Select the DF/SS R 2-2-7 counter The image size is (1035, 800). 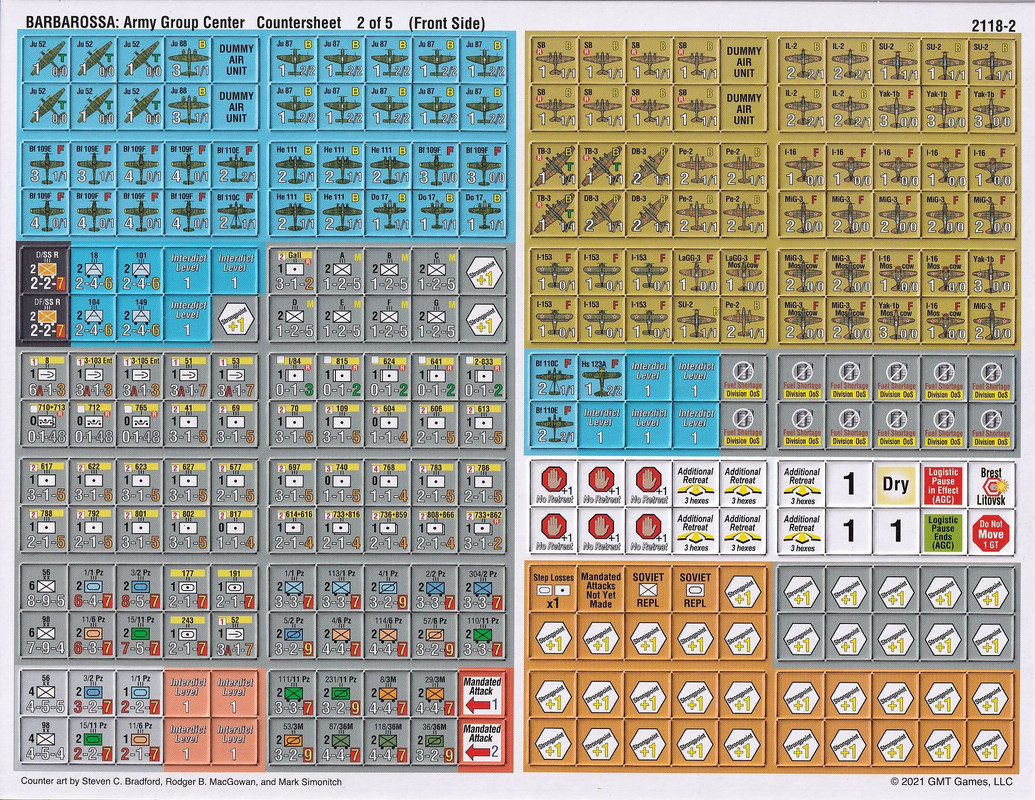pyautogui.click(x=46, y=317)
